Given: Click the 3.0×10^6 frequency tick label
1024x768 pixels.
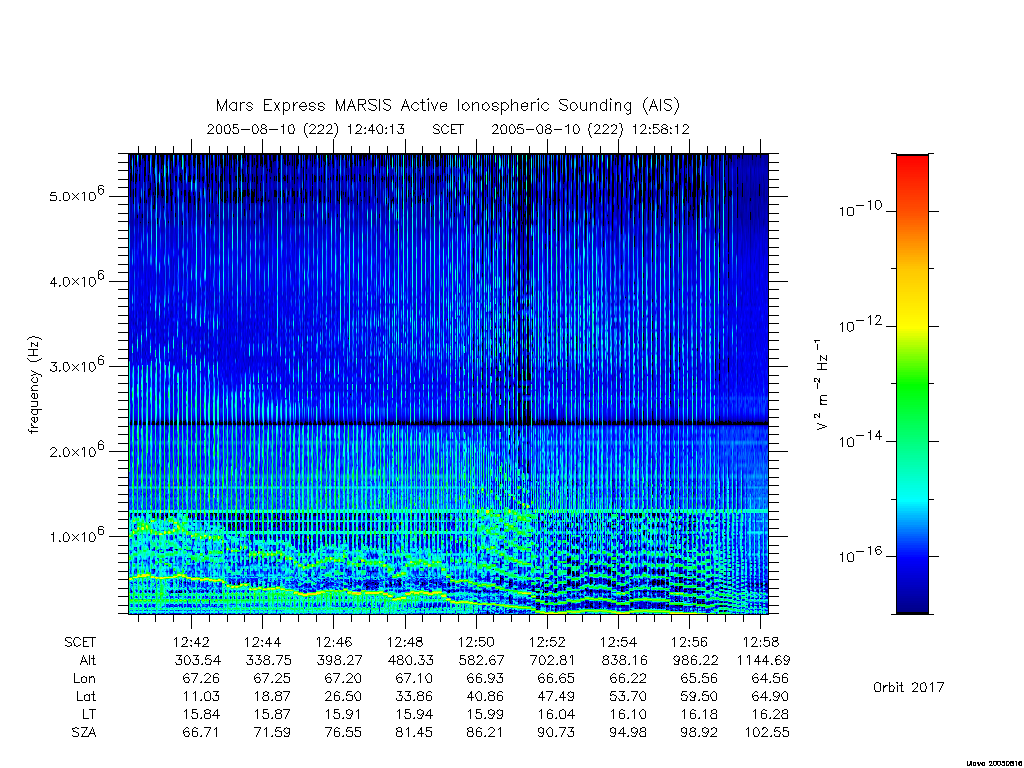Looking at the screenshot, I should coord(76,364).
